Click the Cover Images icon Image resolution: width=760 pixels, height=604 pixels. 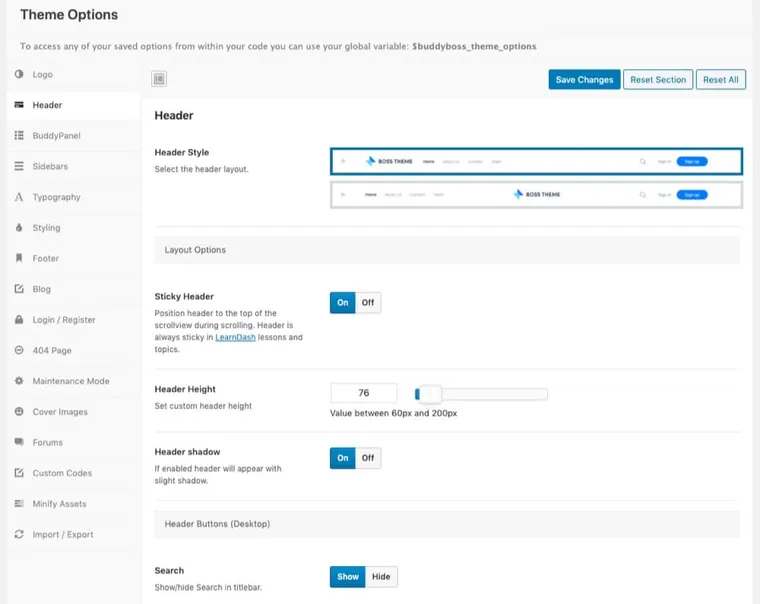pyautogui.click(x=19, y=412)
